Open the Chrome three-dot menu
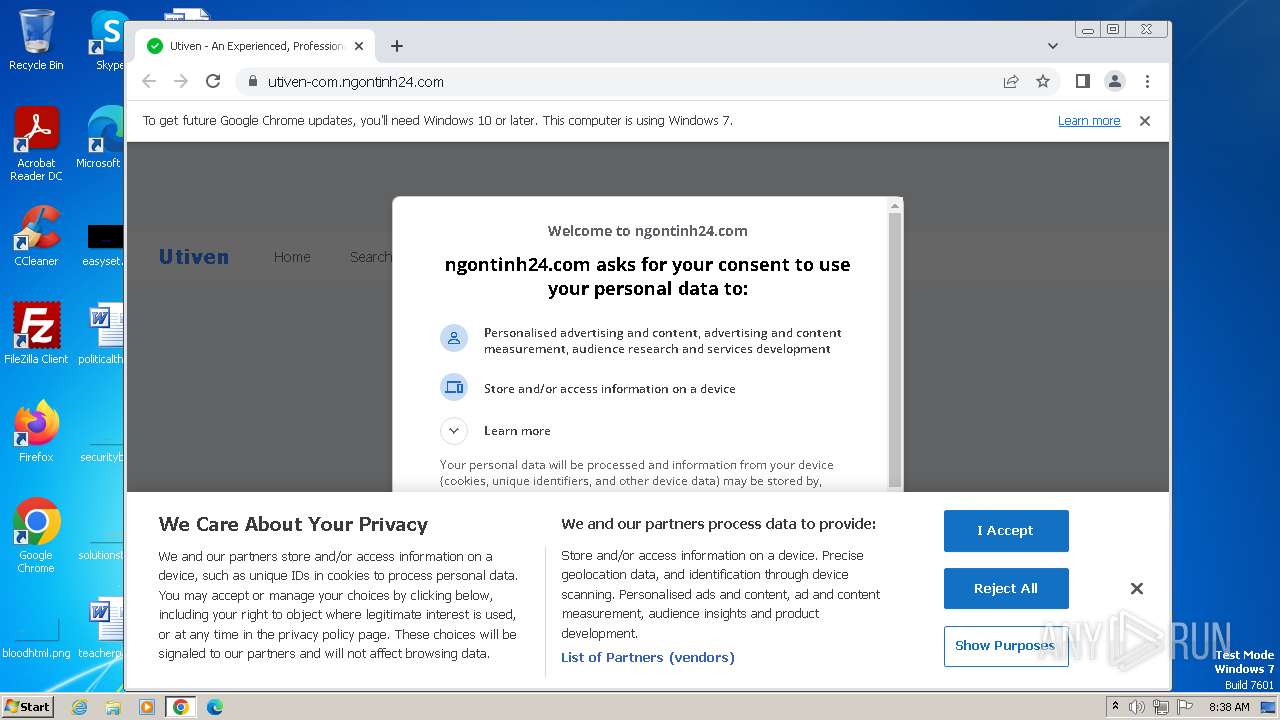1280x720 pixels. (x=1147, y=82)
